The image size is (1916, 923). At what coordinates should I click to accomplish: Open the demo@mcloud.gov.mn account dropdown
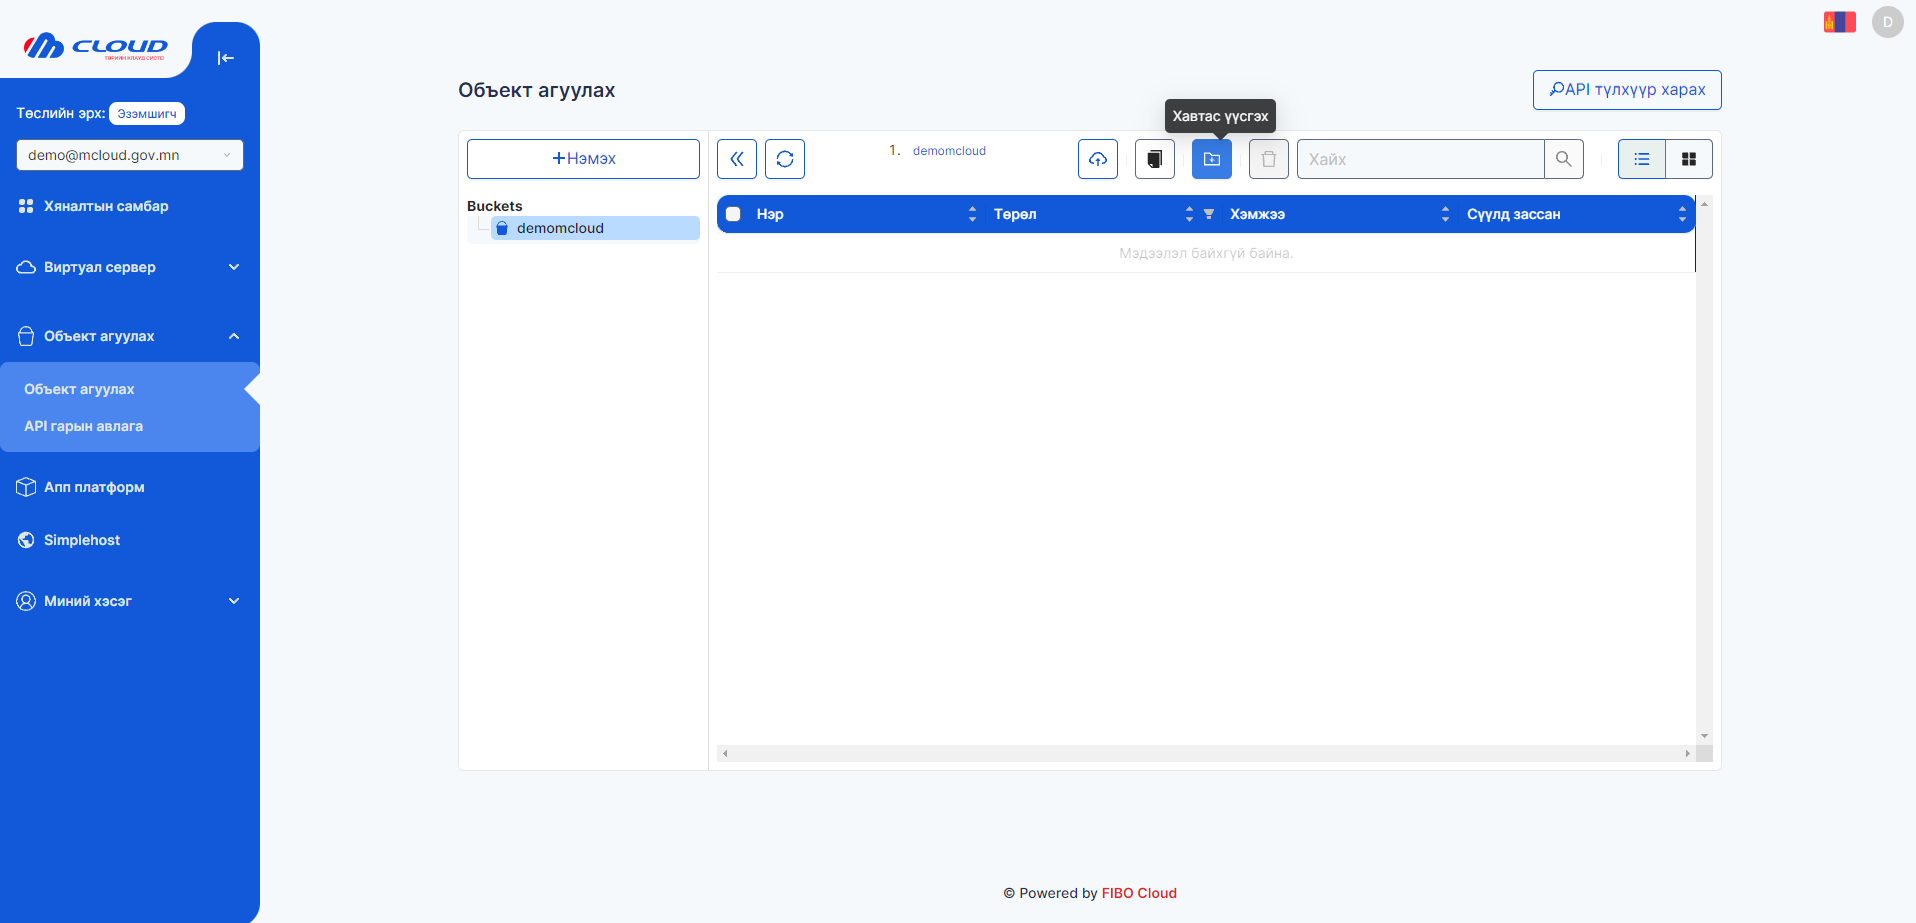point(130,155)
